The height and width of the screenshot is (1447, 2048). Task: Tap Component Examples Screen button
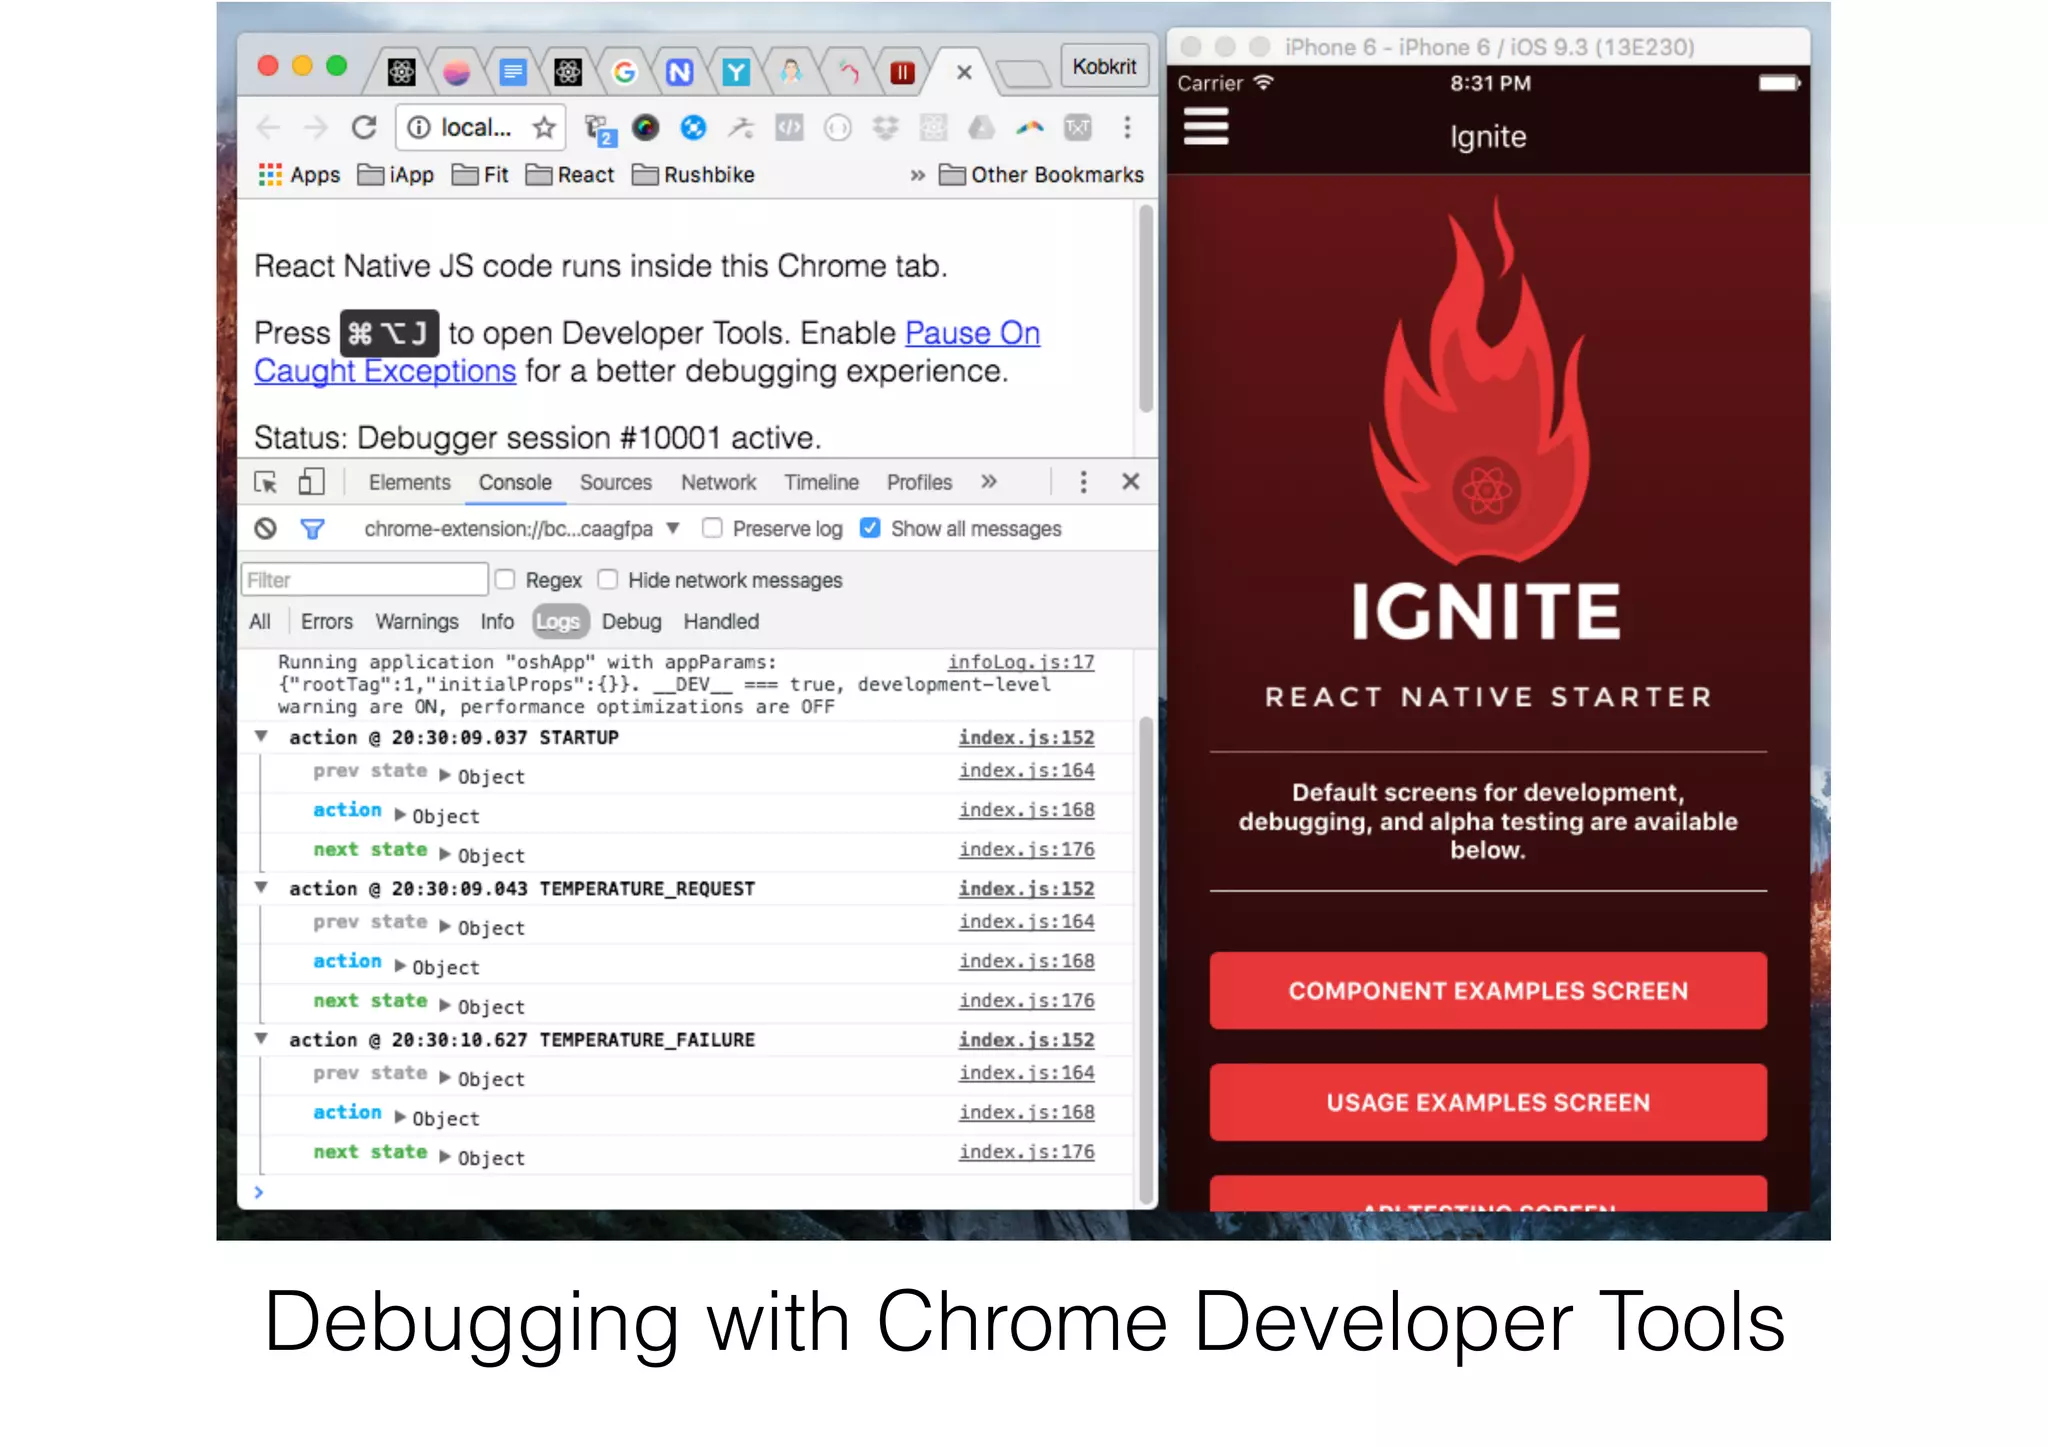click(x=1488, y=990)
